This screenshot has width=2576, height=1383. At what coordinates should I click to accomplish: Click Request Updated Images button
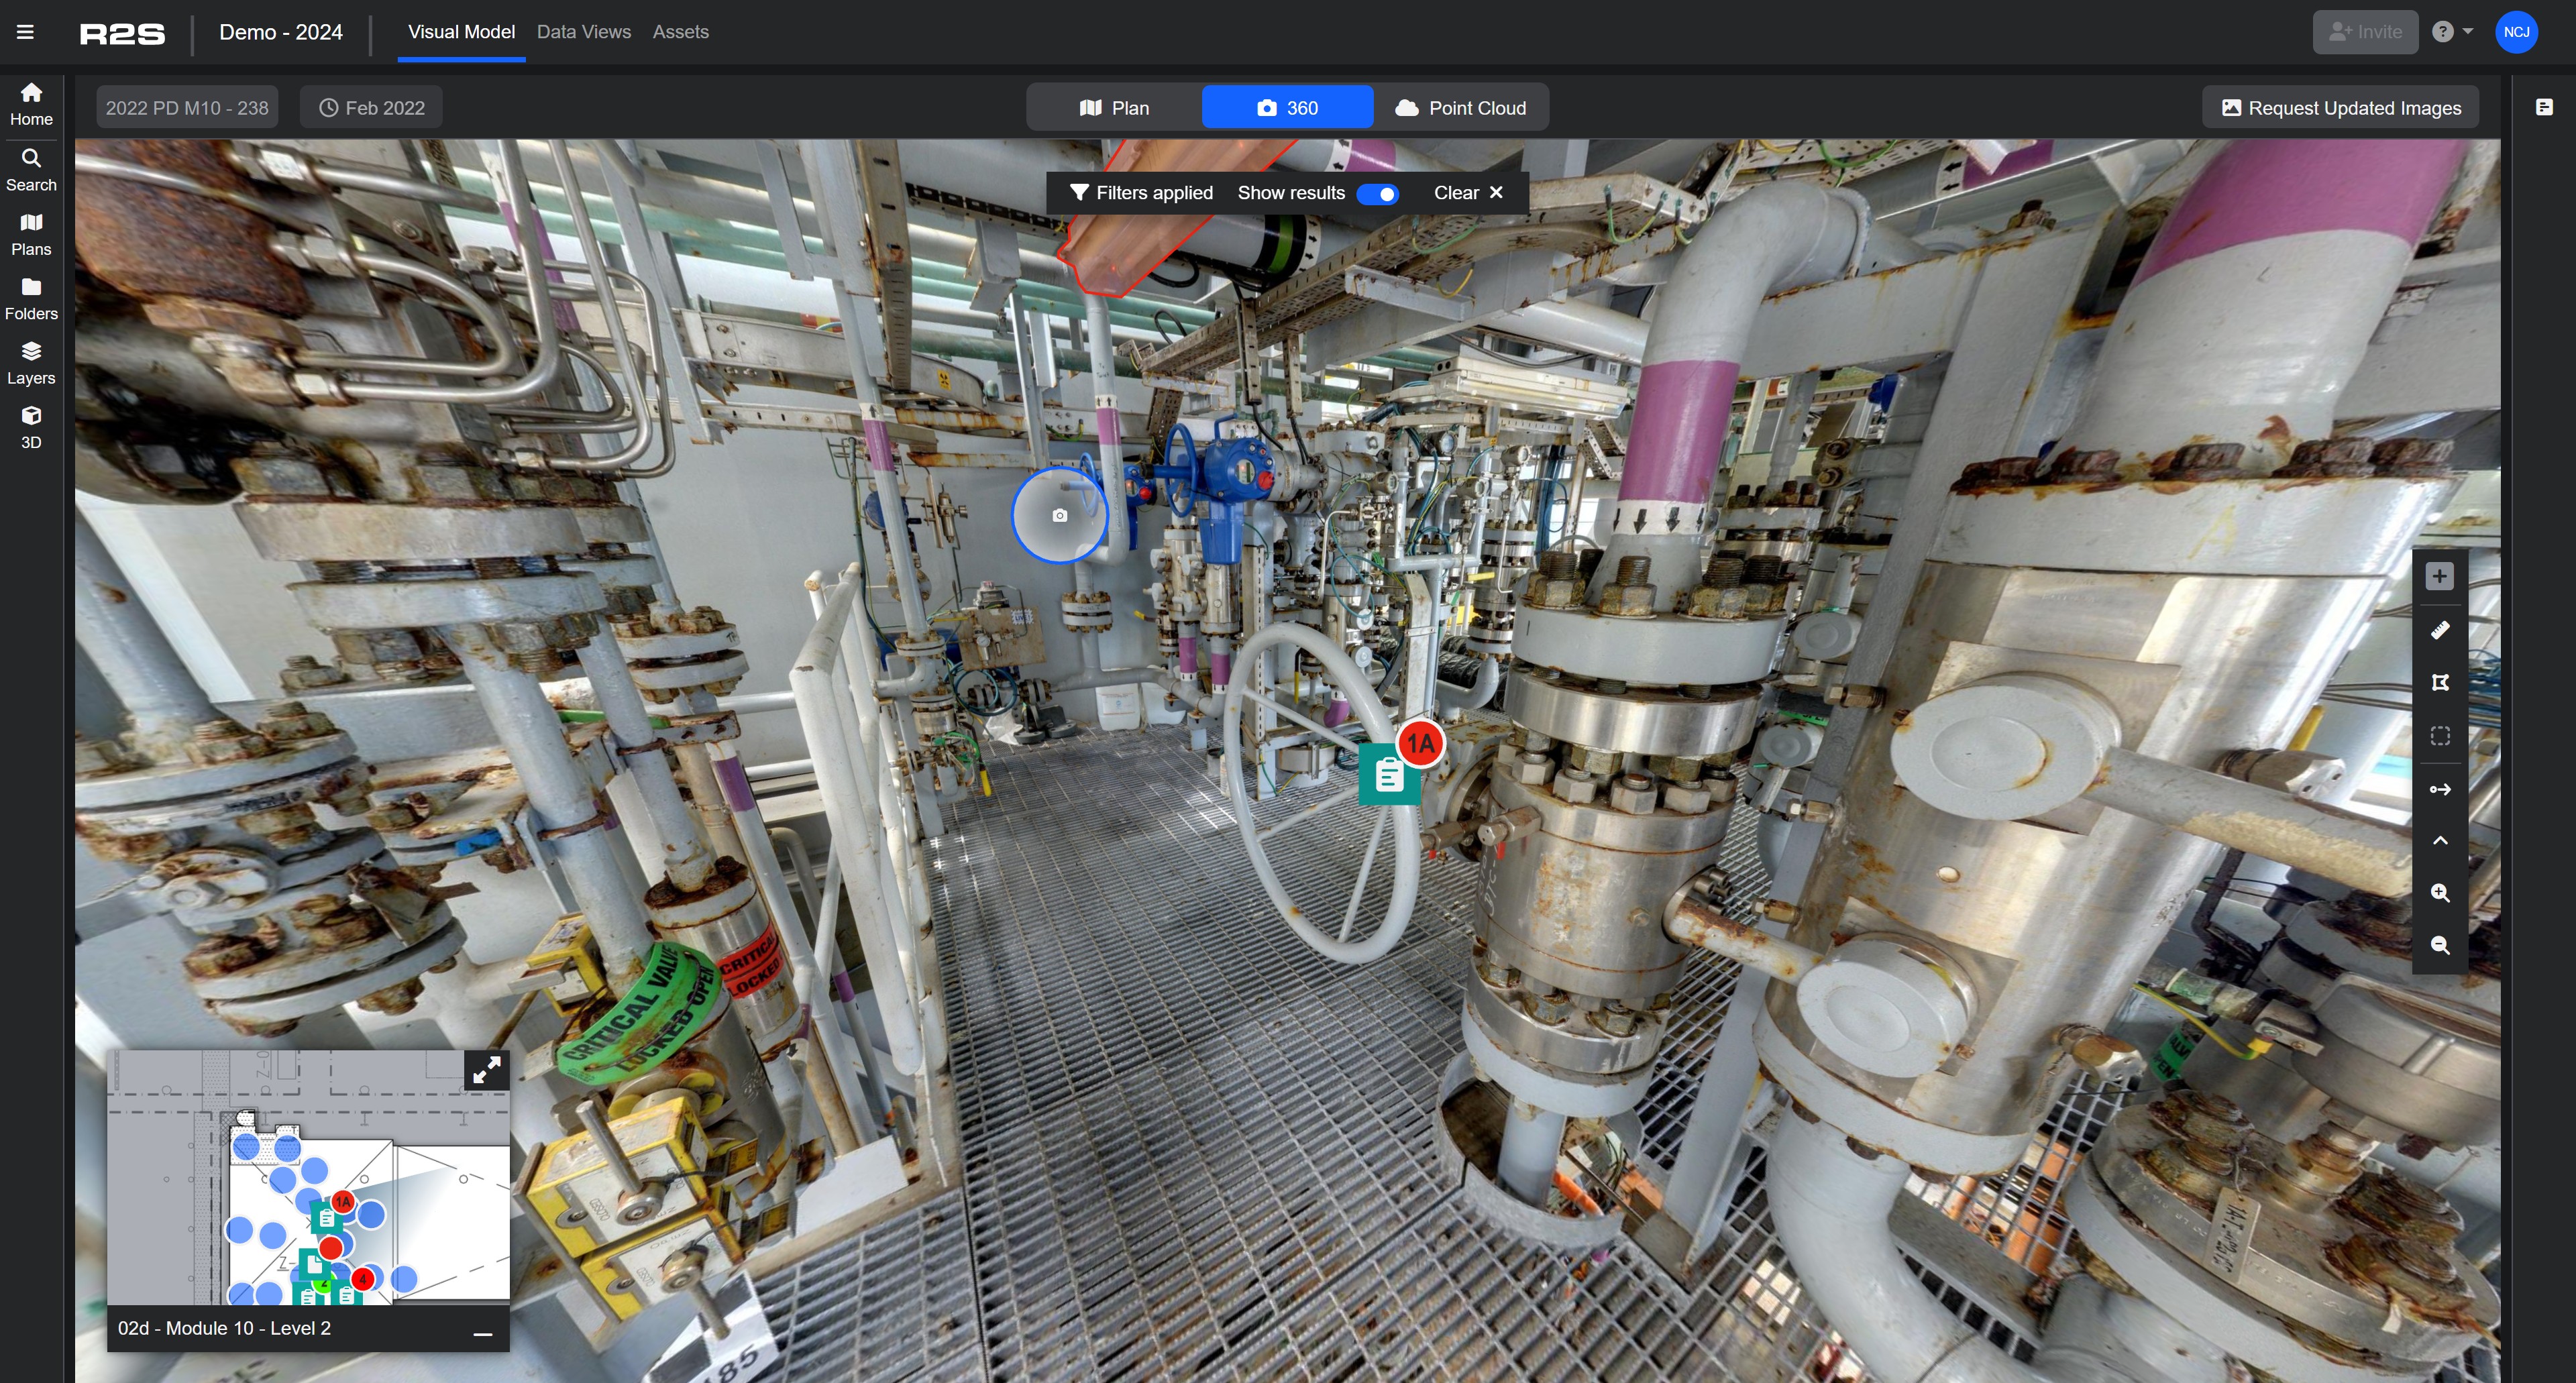(2340, 108)
